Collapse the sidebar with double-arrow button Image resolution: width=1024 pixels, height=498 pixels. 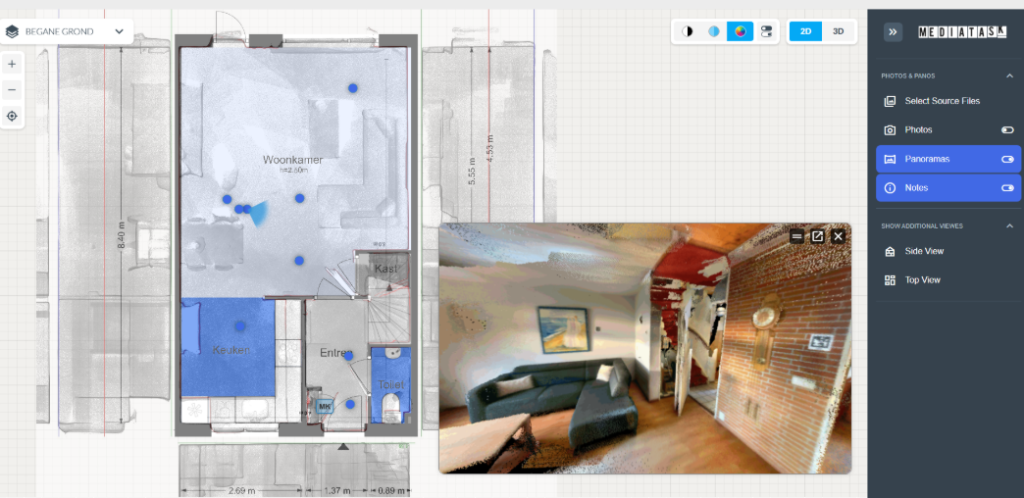(893, 31)
